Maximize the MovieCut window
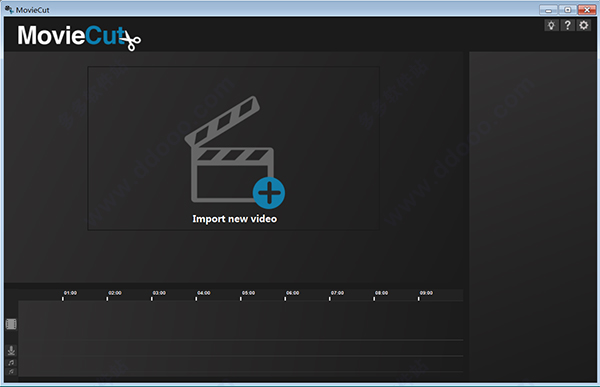The height and width of the screenshot is (387, 600). pyautogui.click(x=568, y=10)
